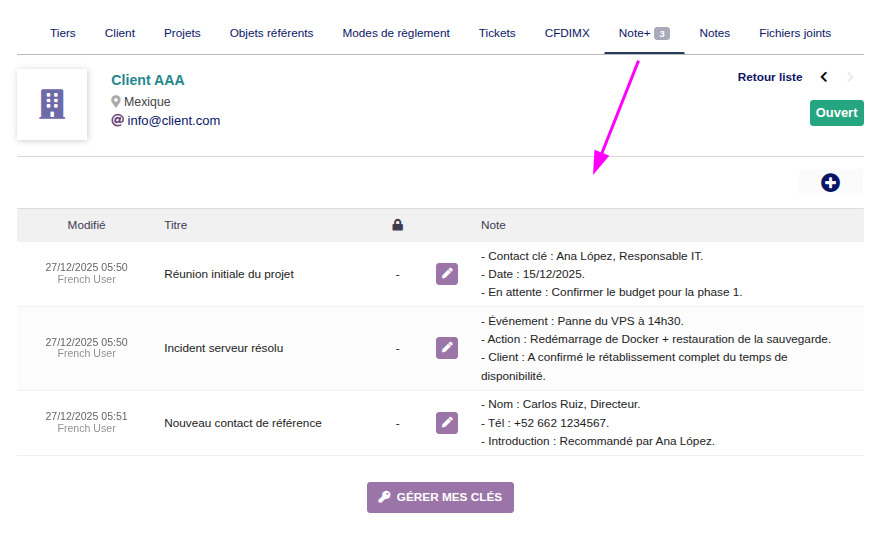
Task: Click the plus icon to add note
Action: click(830, 182)
